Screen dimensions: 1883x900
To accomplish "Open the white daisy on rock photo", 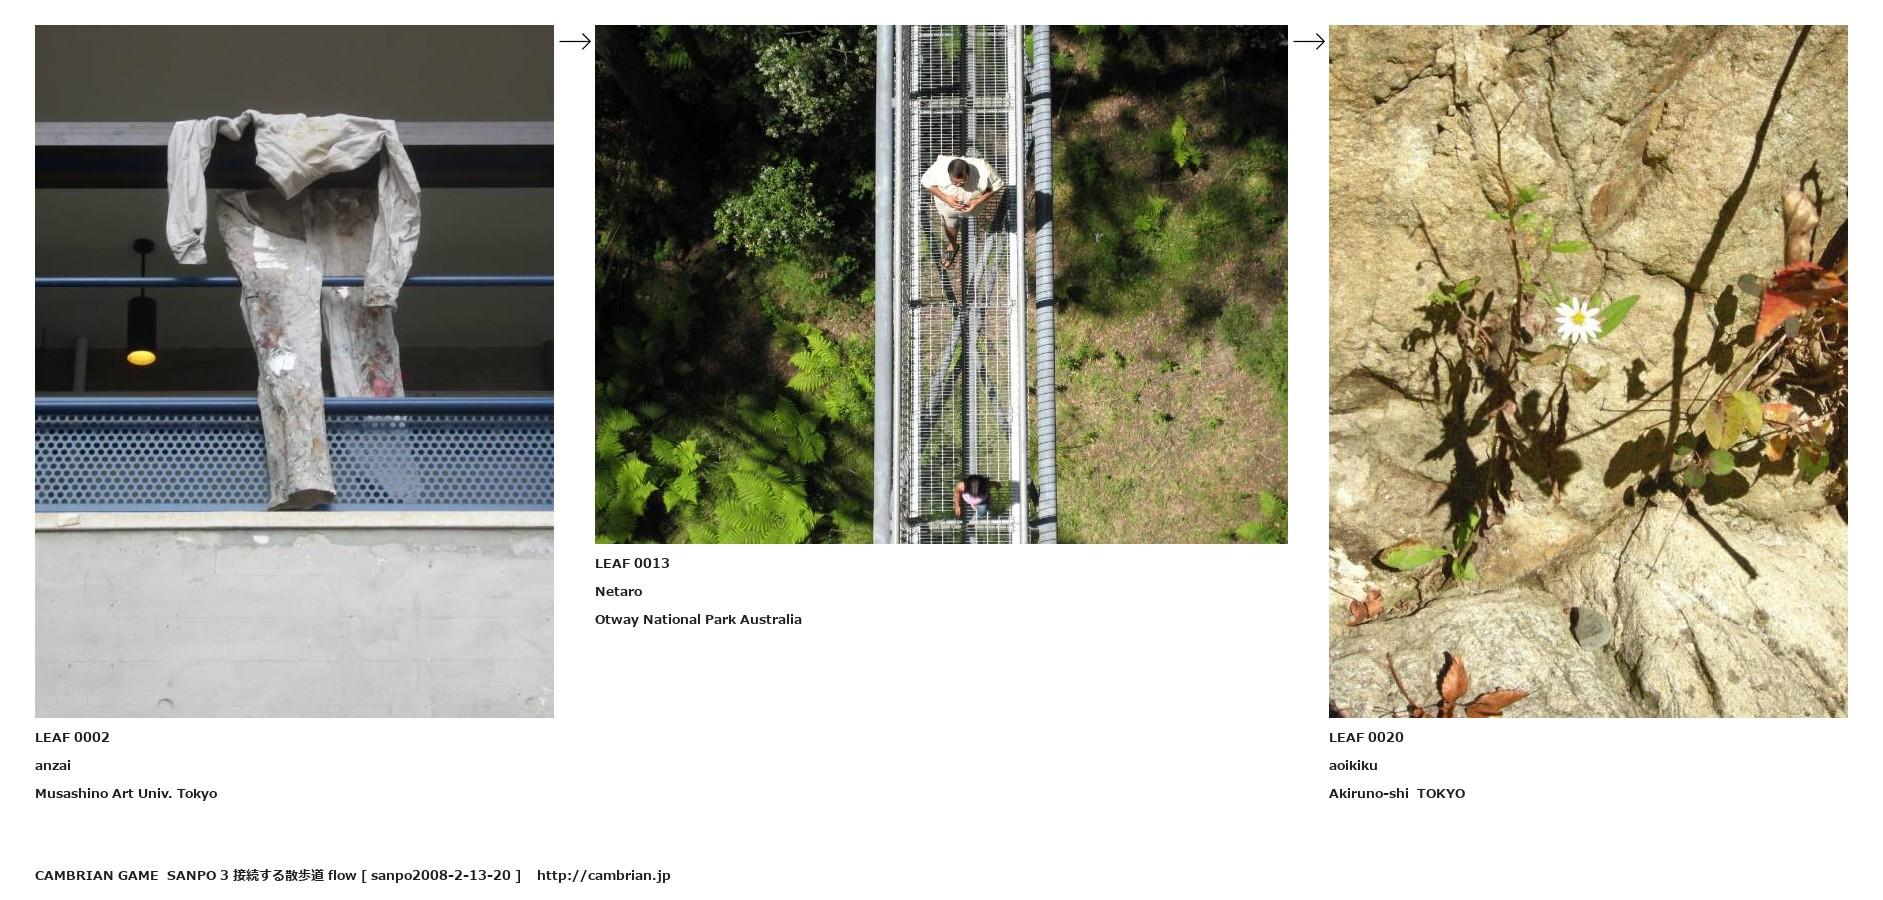I will click(x=1588, y=371).
